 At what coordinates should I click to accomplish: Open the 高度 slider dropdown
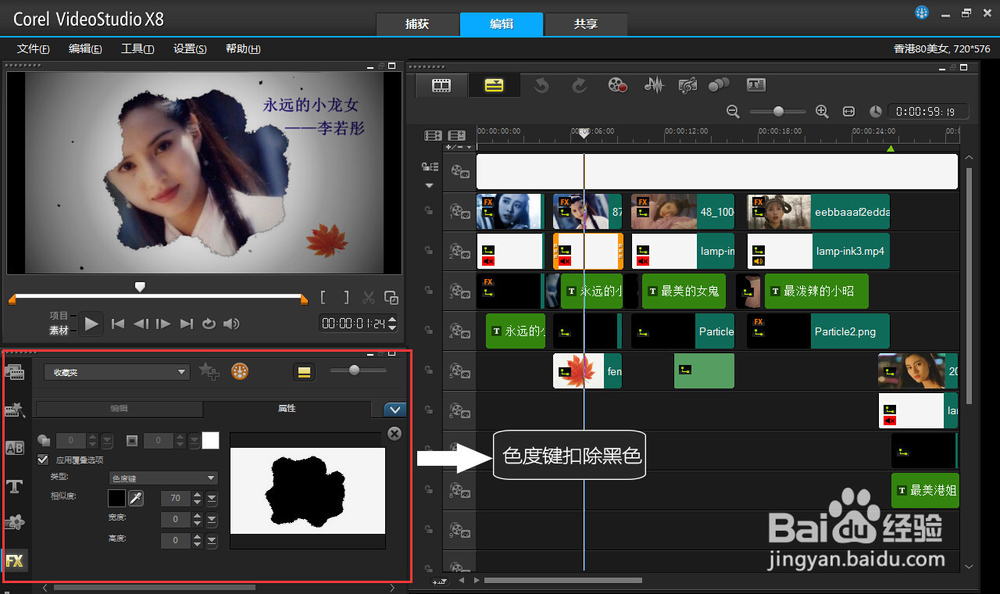(212, 541)
